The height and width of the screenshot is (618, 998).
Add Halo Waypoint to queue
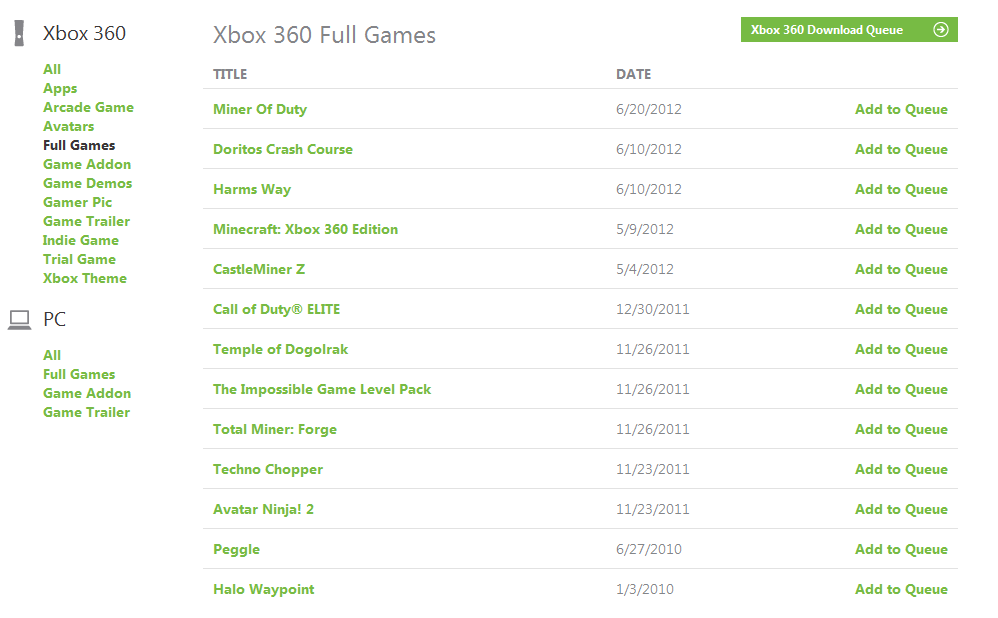click(x=901, y=589)
